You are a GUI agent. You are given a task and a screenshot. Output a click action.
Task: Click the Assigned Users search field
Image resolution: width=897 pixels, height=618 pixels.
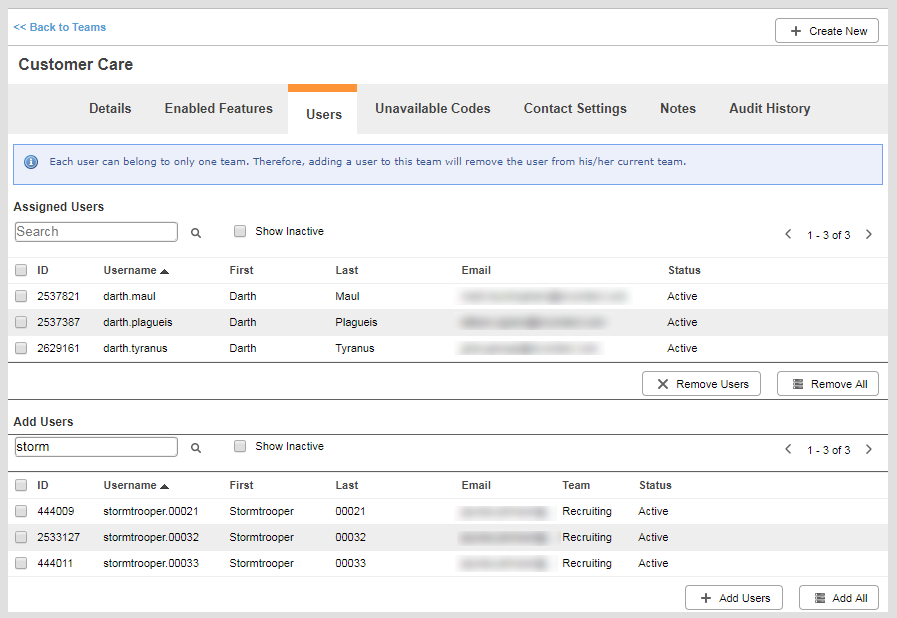coord(96,232)
